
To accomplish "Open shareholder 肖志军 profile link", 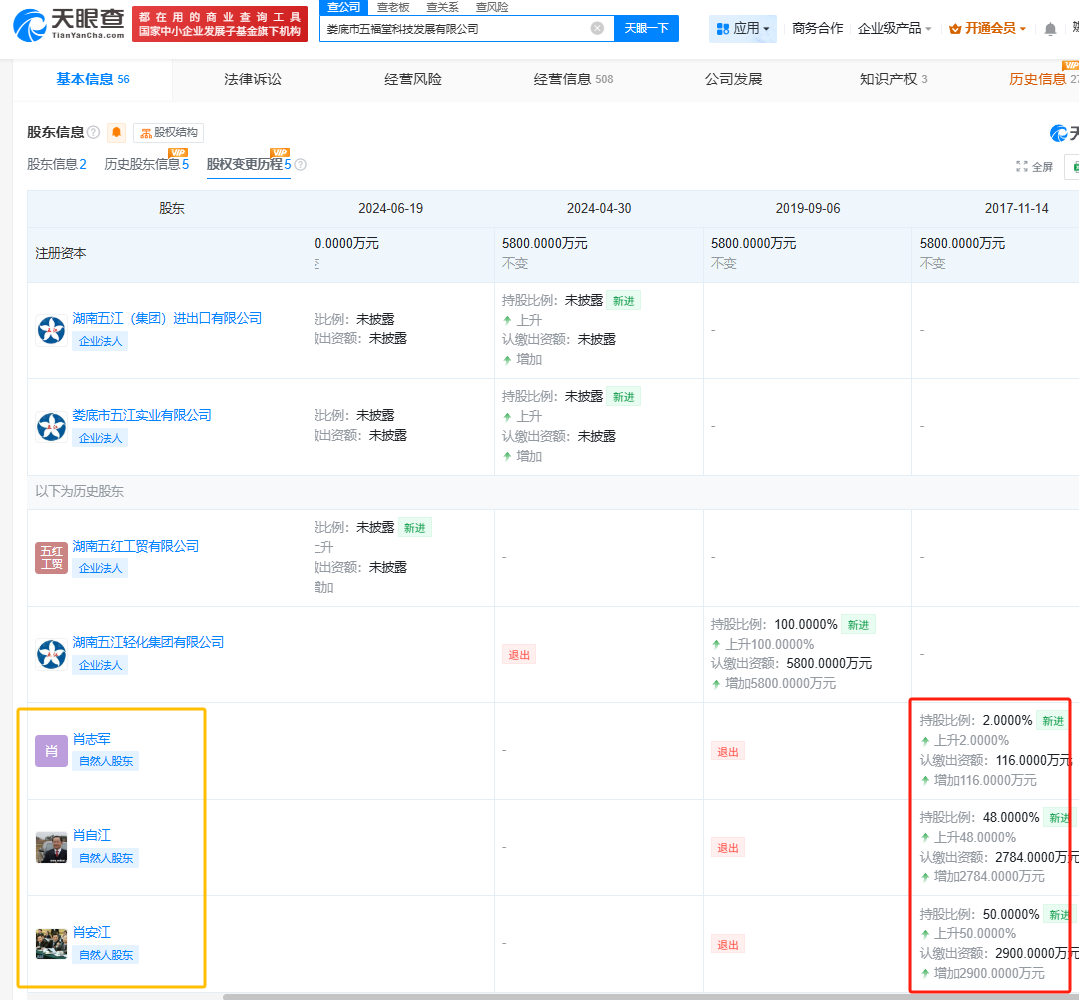I will 92,739.
